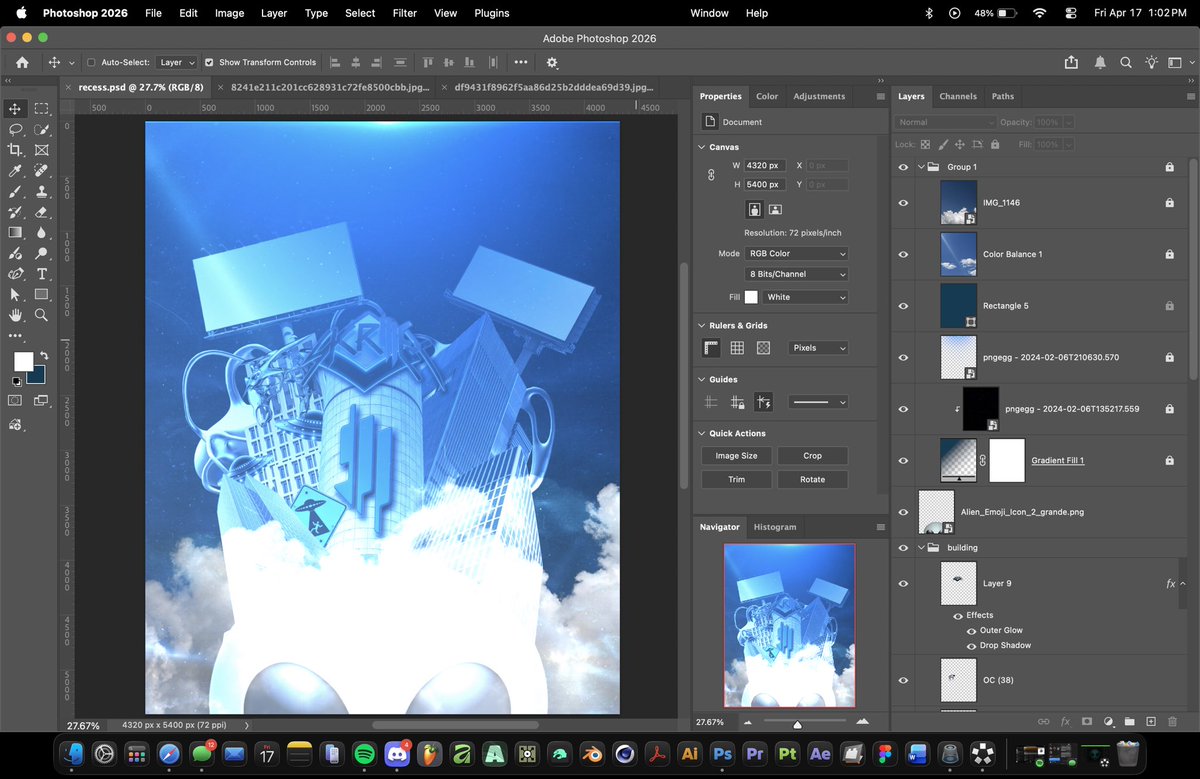
Task: Toggle rulers button in Properties
Action: (711, 348)
